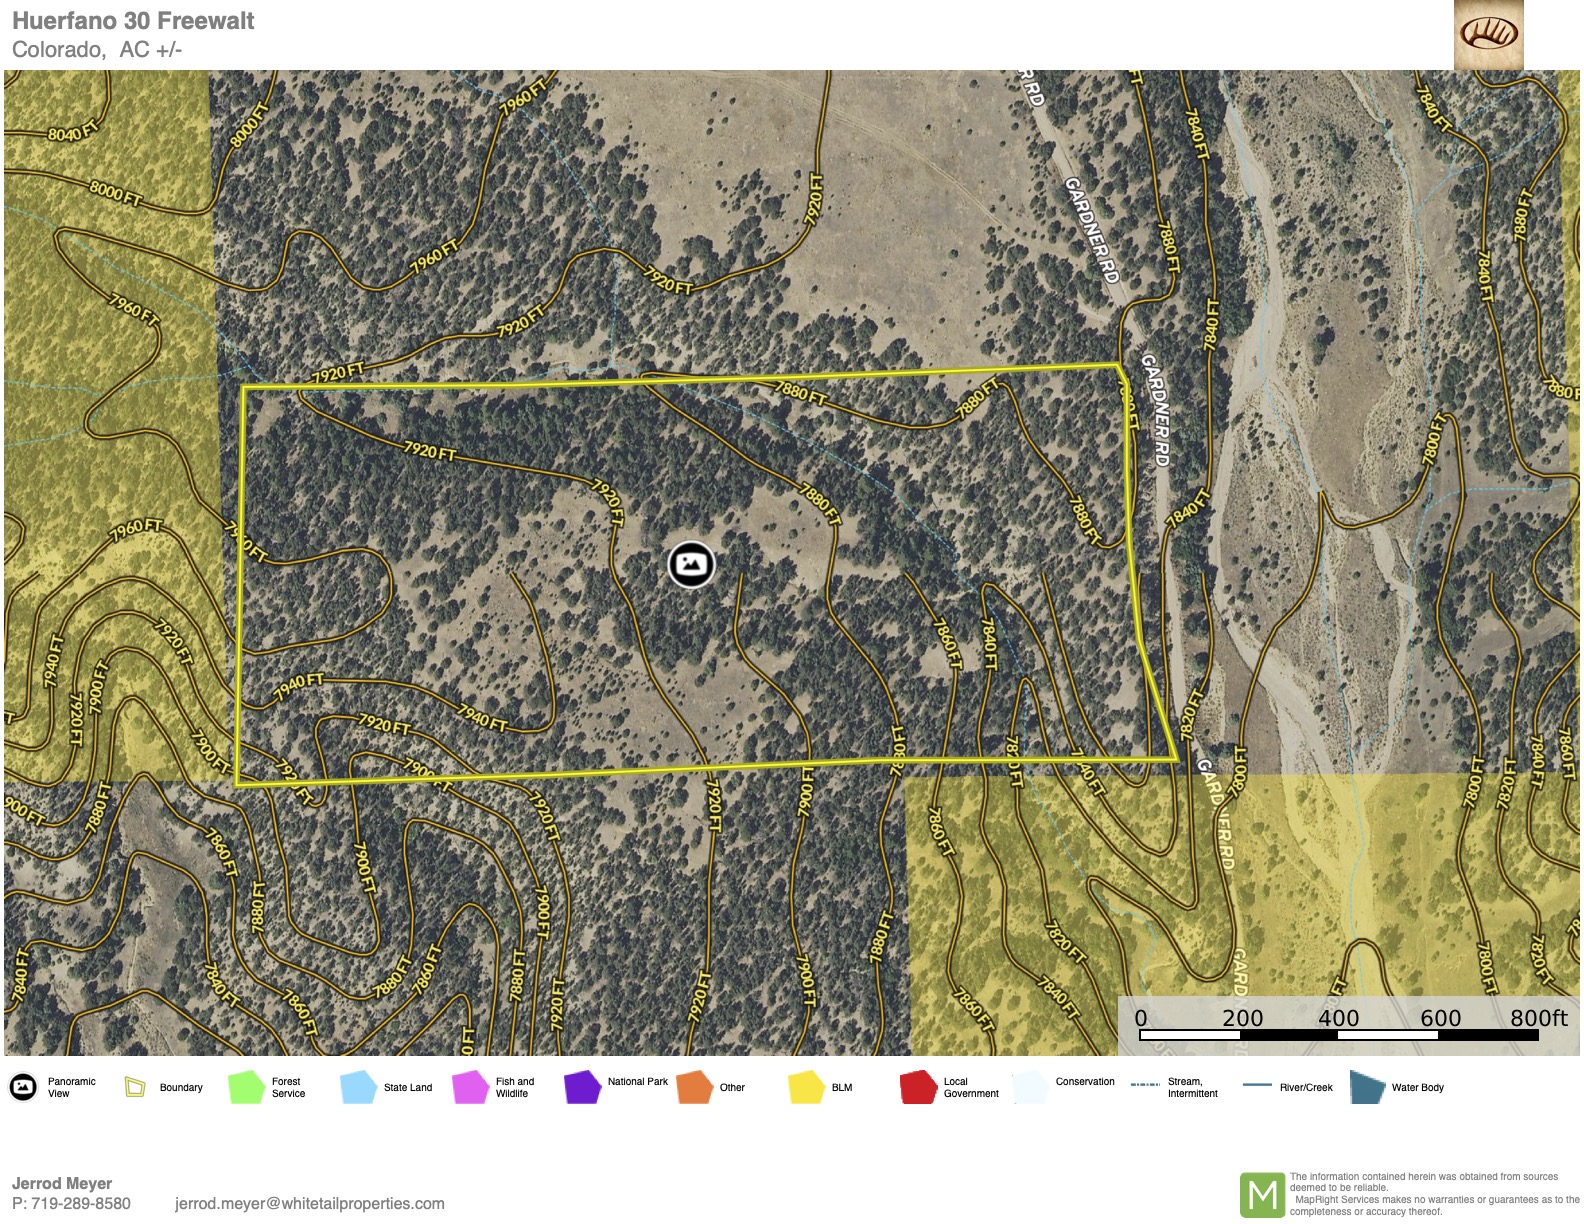Click the Boundary legend icon
1584x1224 pixels.
pos(135,1087)
